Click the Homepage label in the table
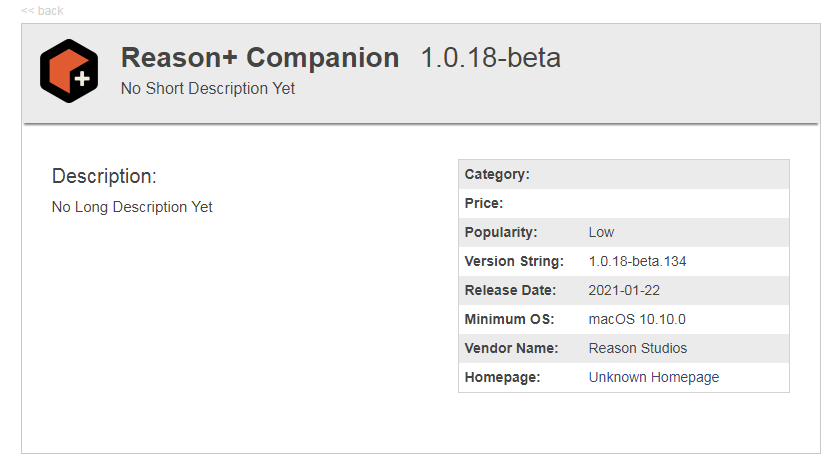Viewport: 838px width, 467px height. [x=502, y=377]
